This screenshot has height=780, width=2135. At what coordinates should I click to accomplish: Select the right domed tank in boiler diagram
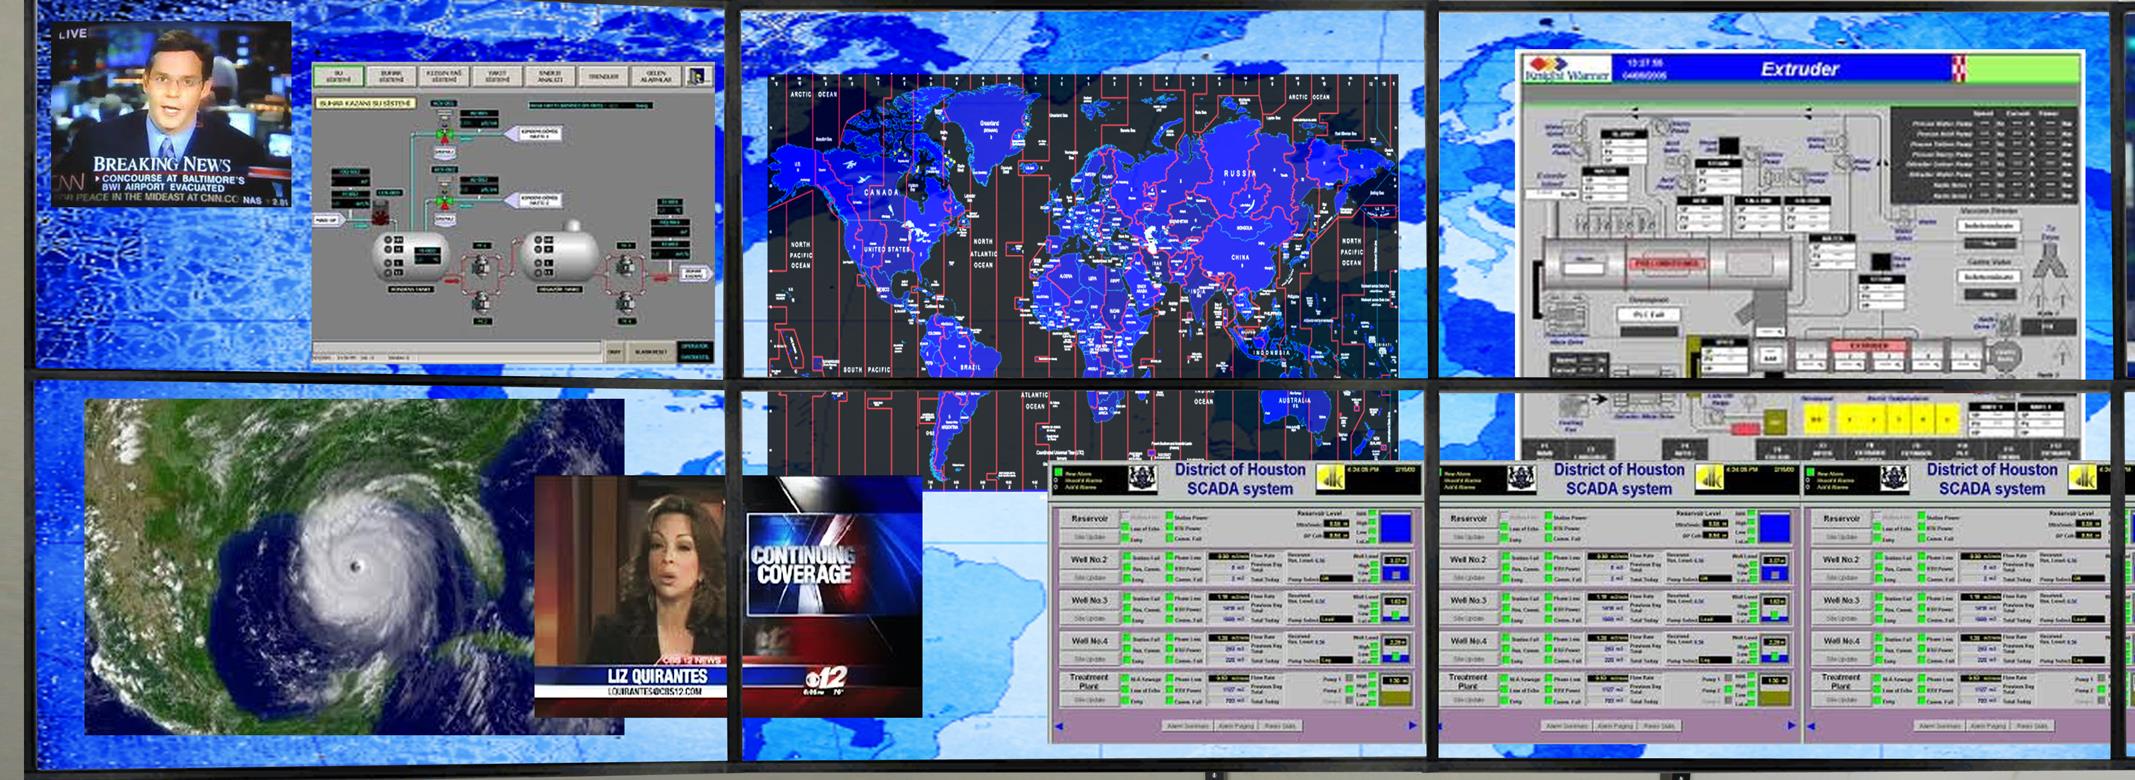tap(559, 252)
